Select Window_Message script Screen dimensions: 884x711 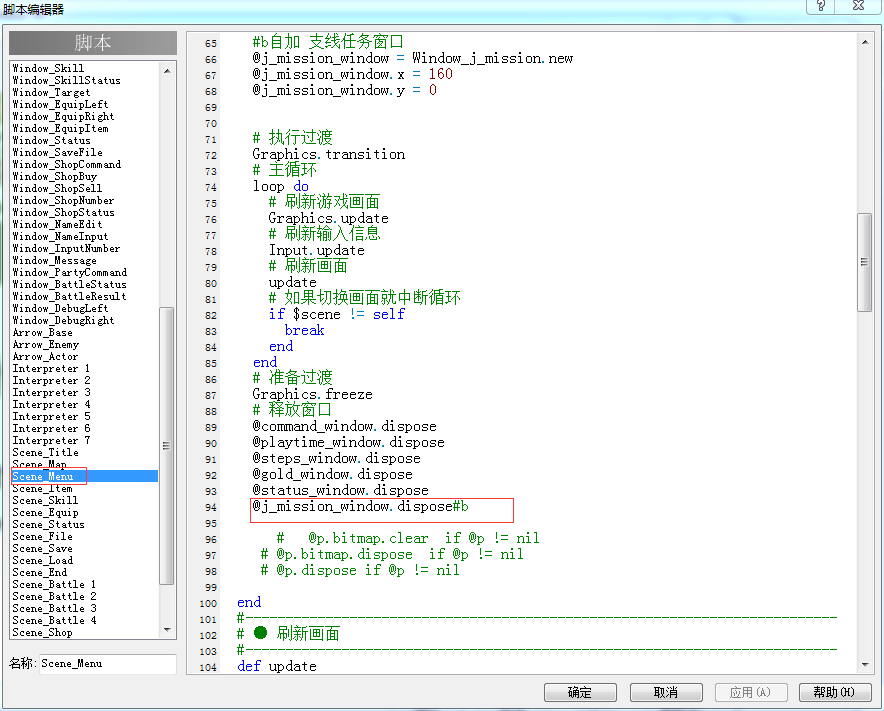(x=55, y=260)
